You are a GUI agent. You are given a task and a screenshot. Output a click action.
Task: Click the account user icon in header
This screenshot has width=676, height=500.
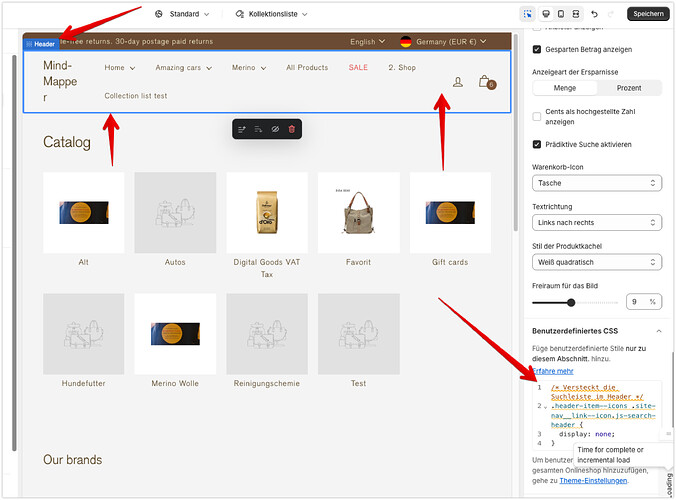pyautogui.click(x=458, y=82)
